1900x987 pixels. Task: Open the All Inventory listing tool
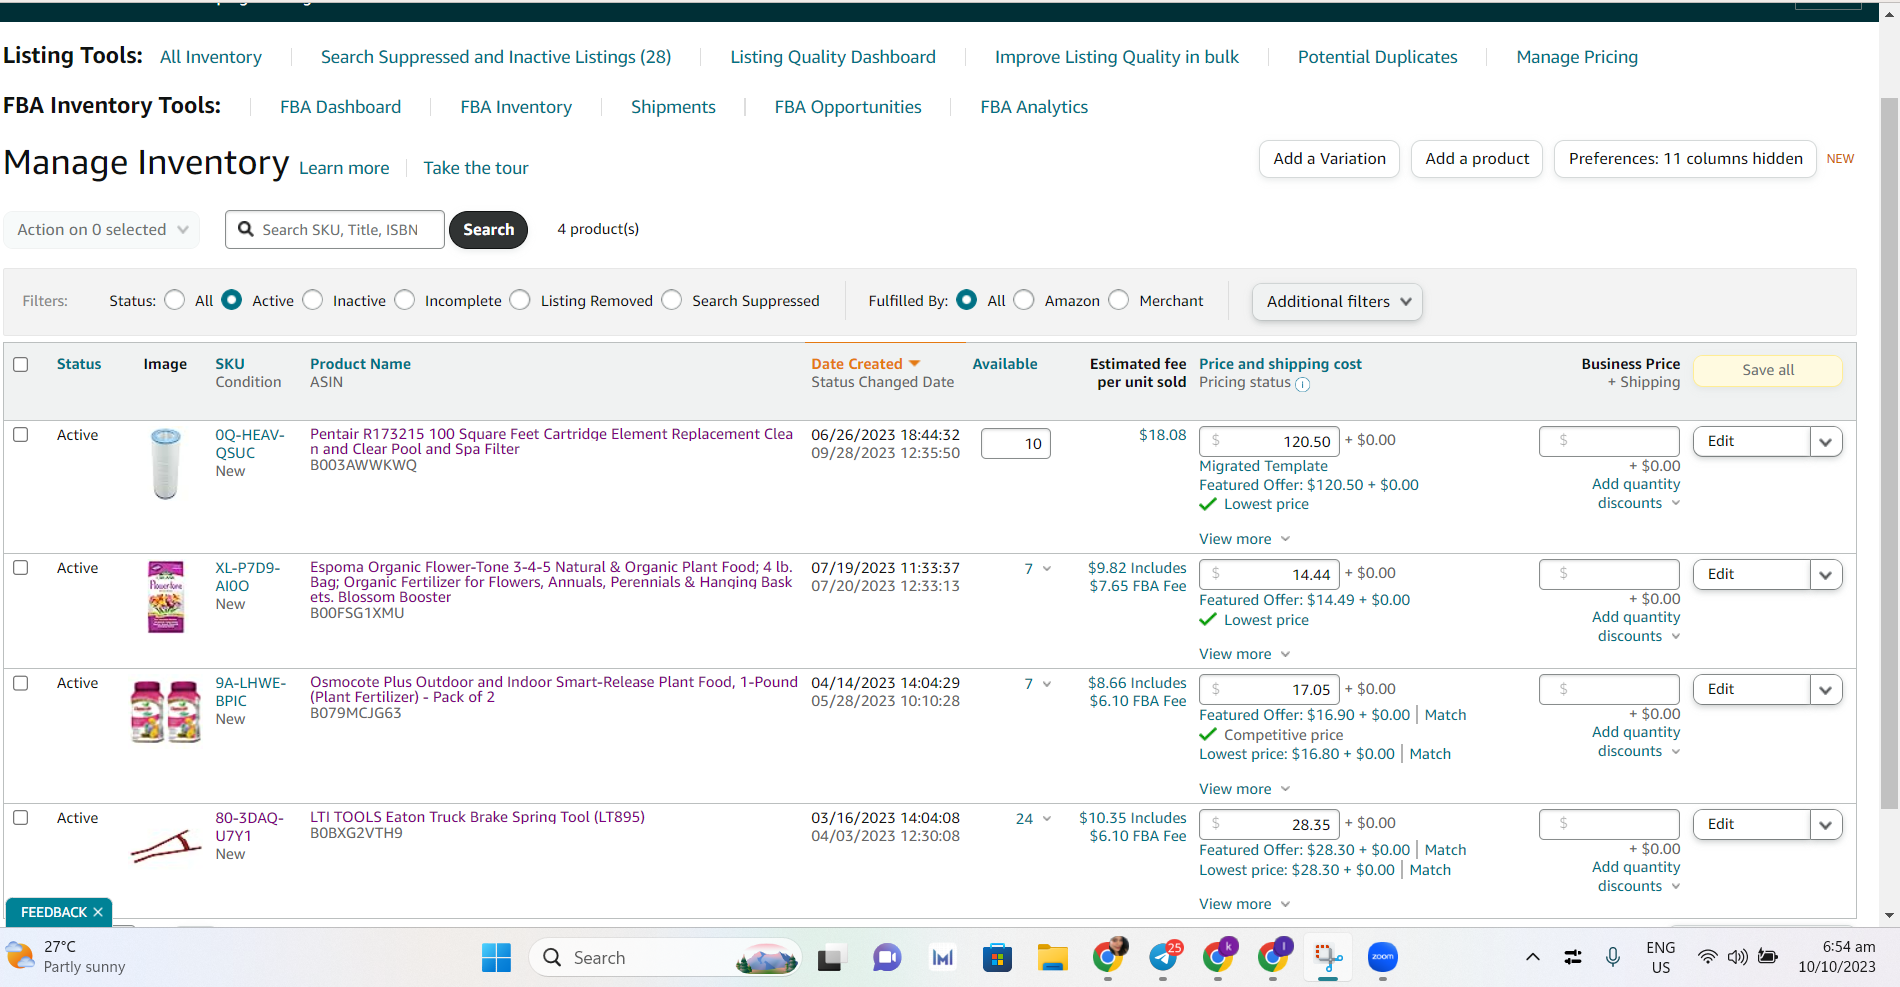coord(211,57)
